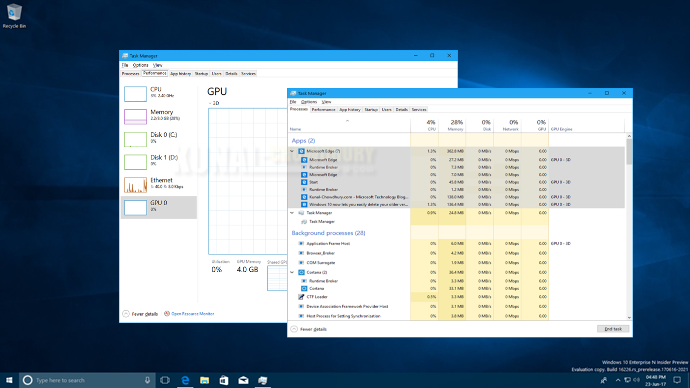Screen dimensions: 690x388
Task: Open the Mail app from the taskbar
Action: (x=243, y=380)
